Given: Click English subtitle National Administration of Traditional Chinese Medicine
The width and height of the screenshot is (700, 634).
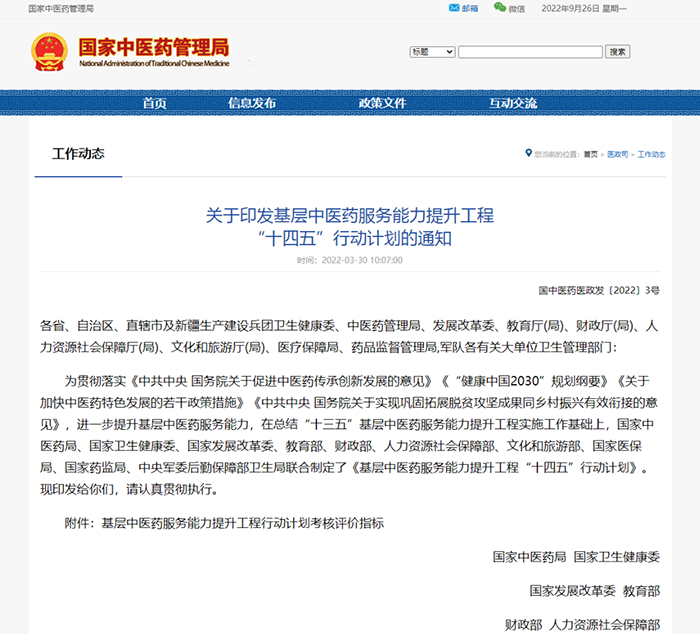Looking at the screenshot, I should tap(154, 63).
